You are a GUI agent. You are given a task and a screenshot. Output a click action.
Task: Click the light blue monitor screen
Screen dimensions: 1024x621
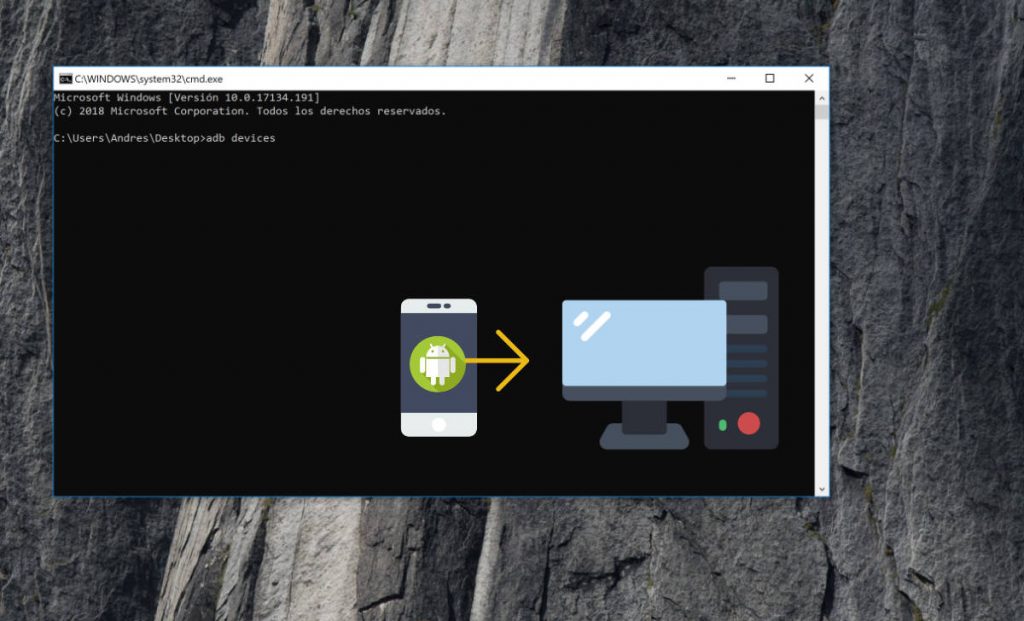tap(643, 342)
